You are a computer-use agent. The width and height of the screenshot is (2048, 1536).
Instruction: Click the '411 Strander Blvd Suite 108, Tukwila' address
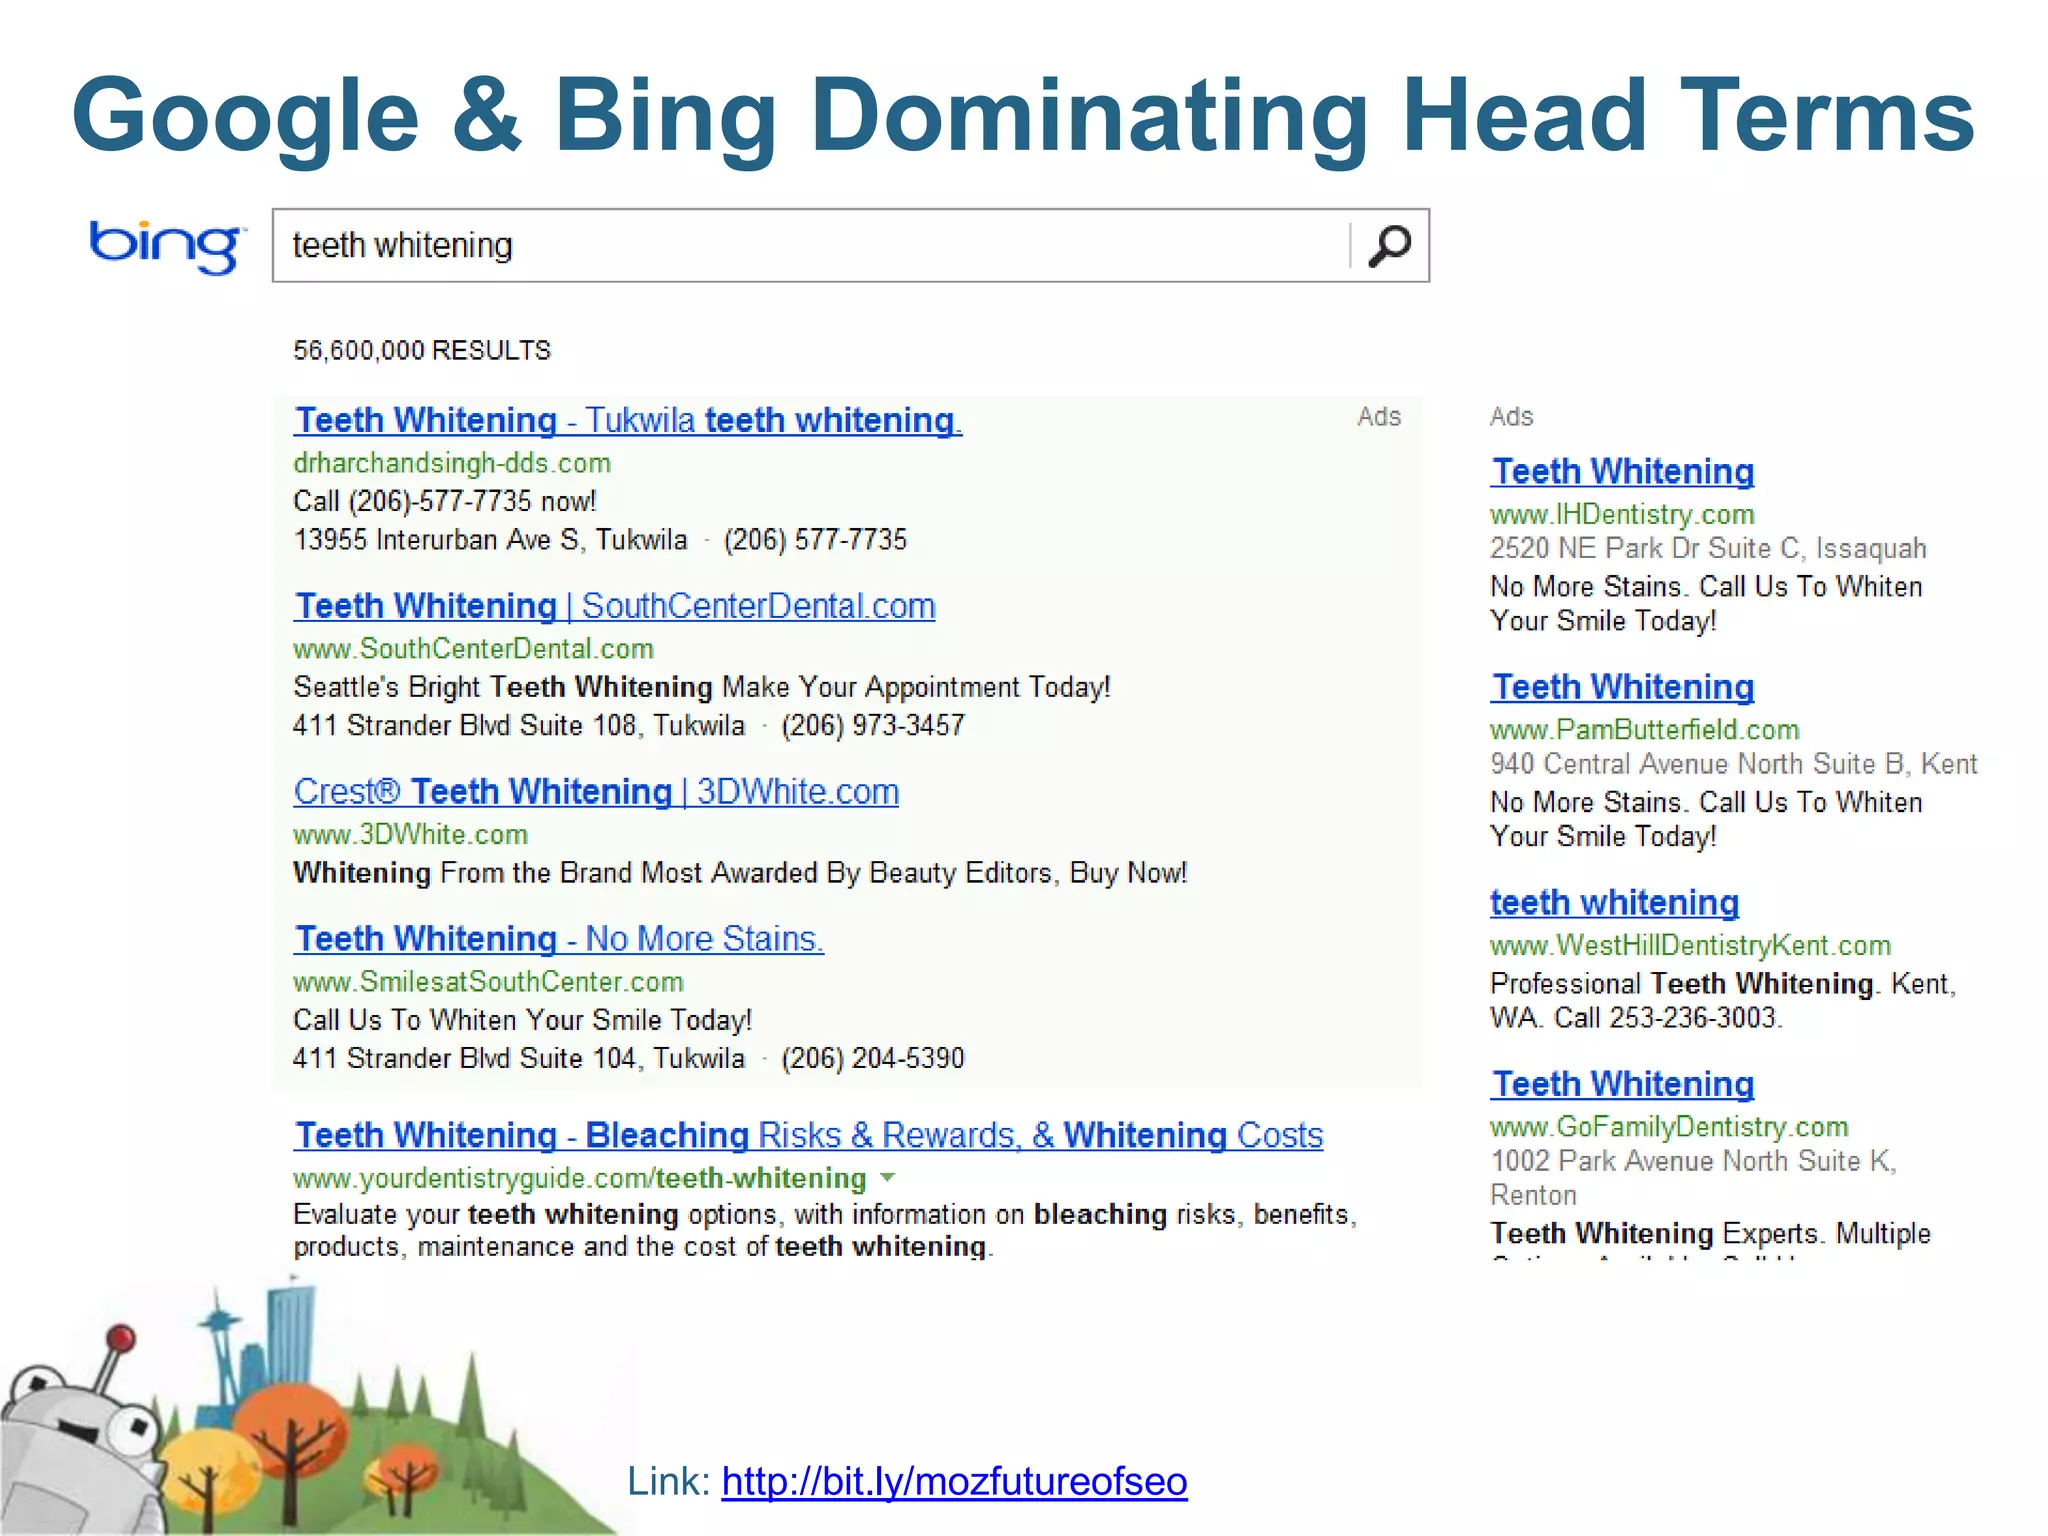(x=519, y=725)
